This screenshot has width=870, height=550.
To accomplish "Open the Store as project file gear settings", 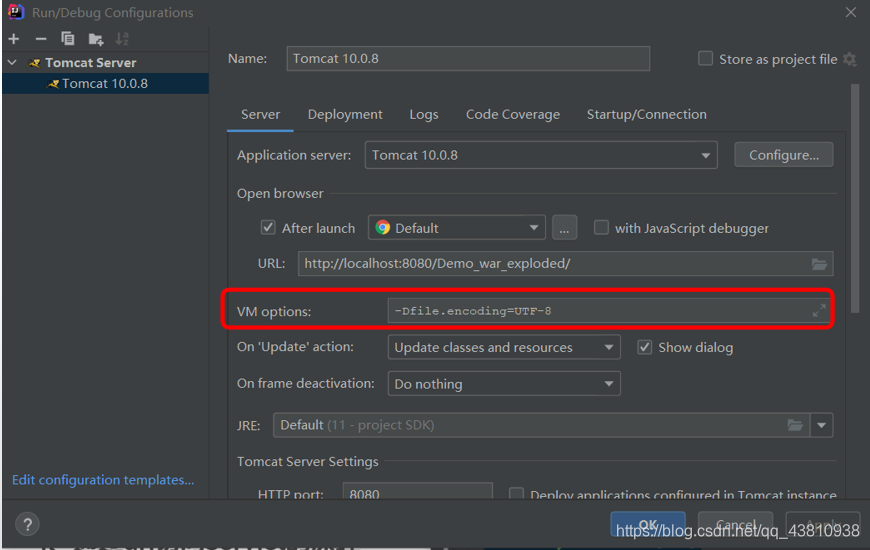I will [849, 59].
